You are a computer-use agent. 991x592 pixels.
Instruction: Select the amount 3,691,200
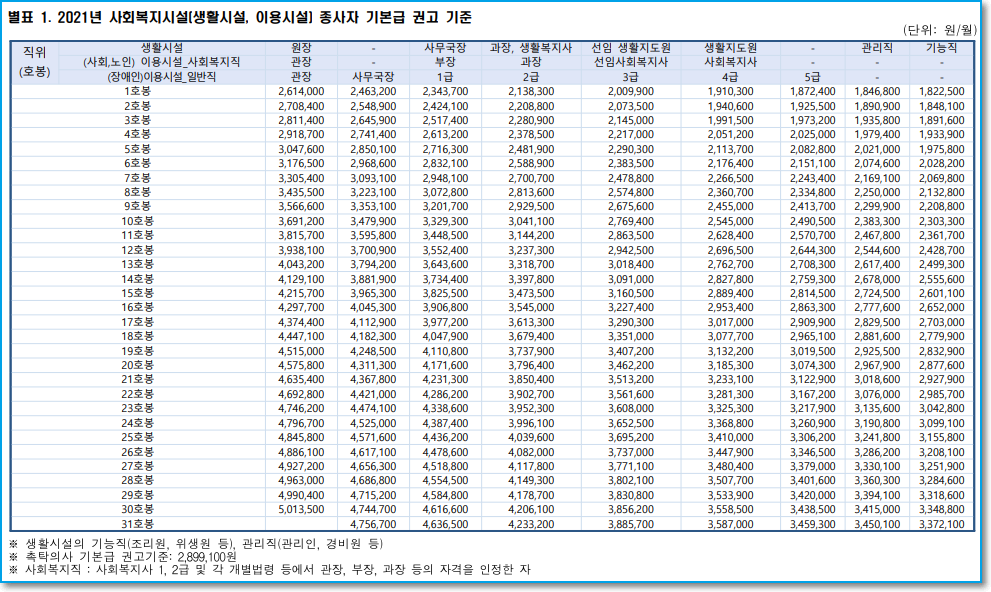click(x=301, y=221)
